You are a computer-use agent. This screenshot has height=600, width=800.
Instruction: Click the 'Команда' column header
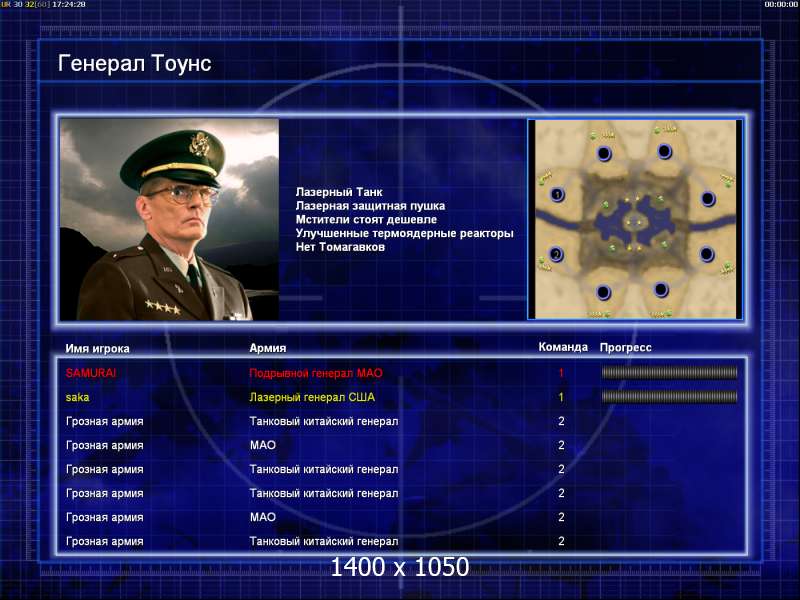pos(563,347)
